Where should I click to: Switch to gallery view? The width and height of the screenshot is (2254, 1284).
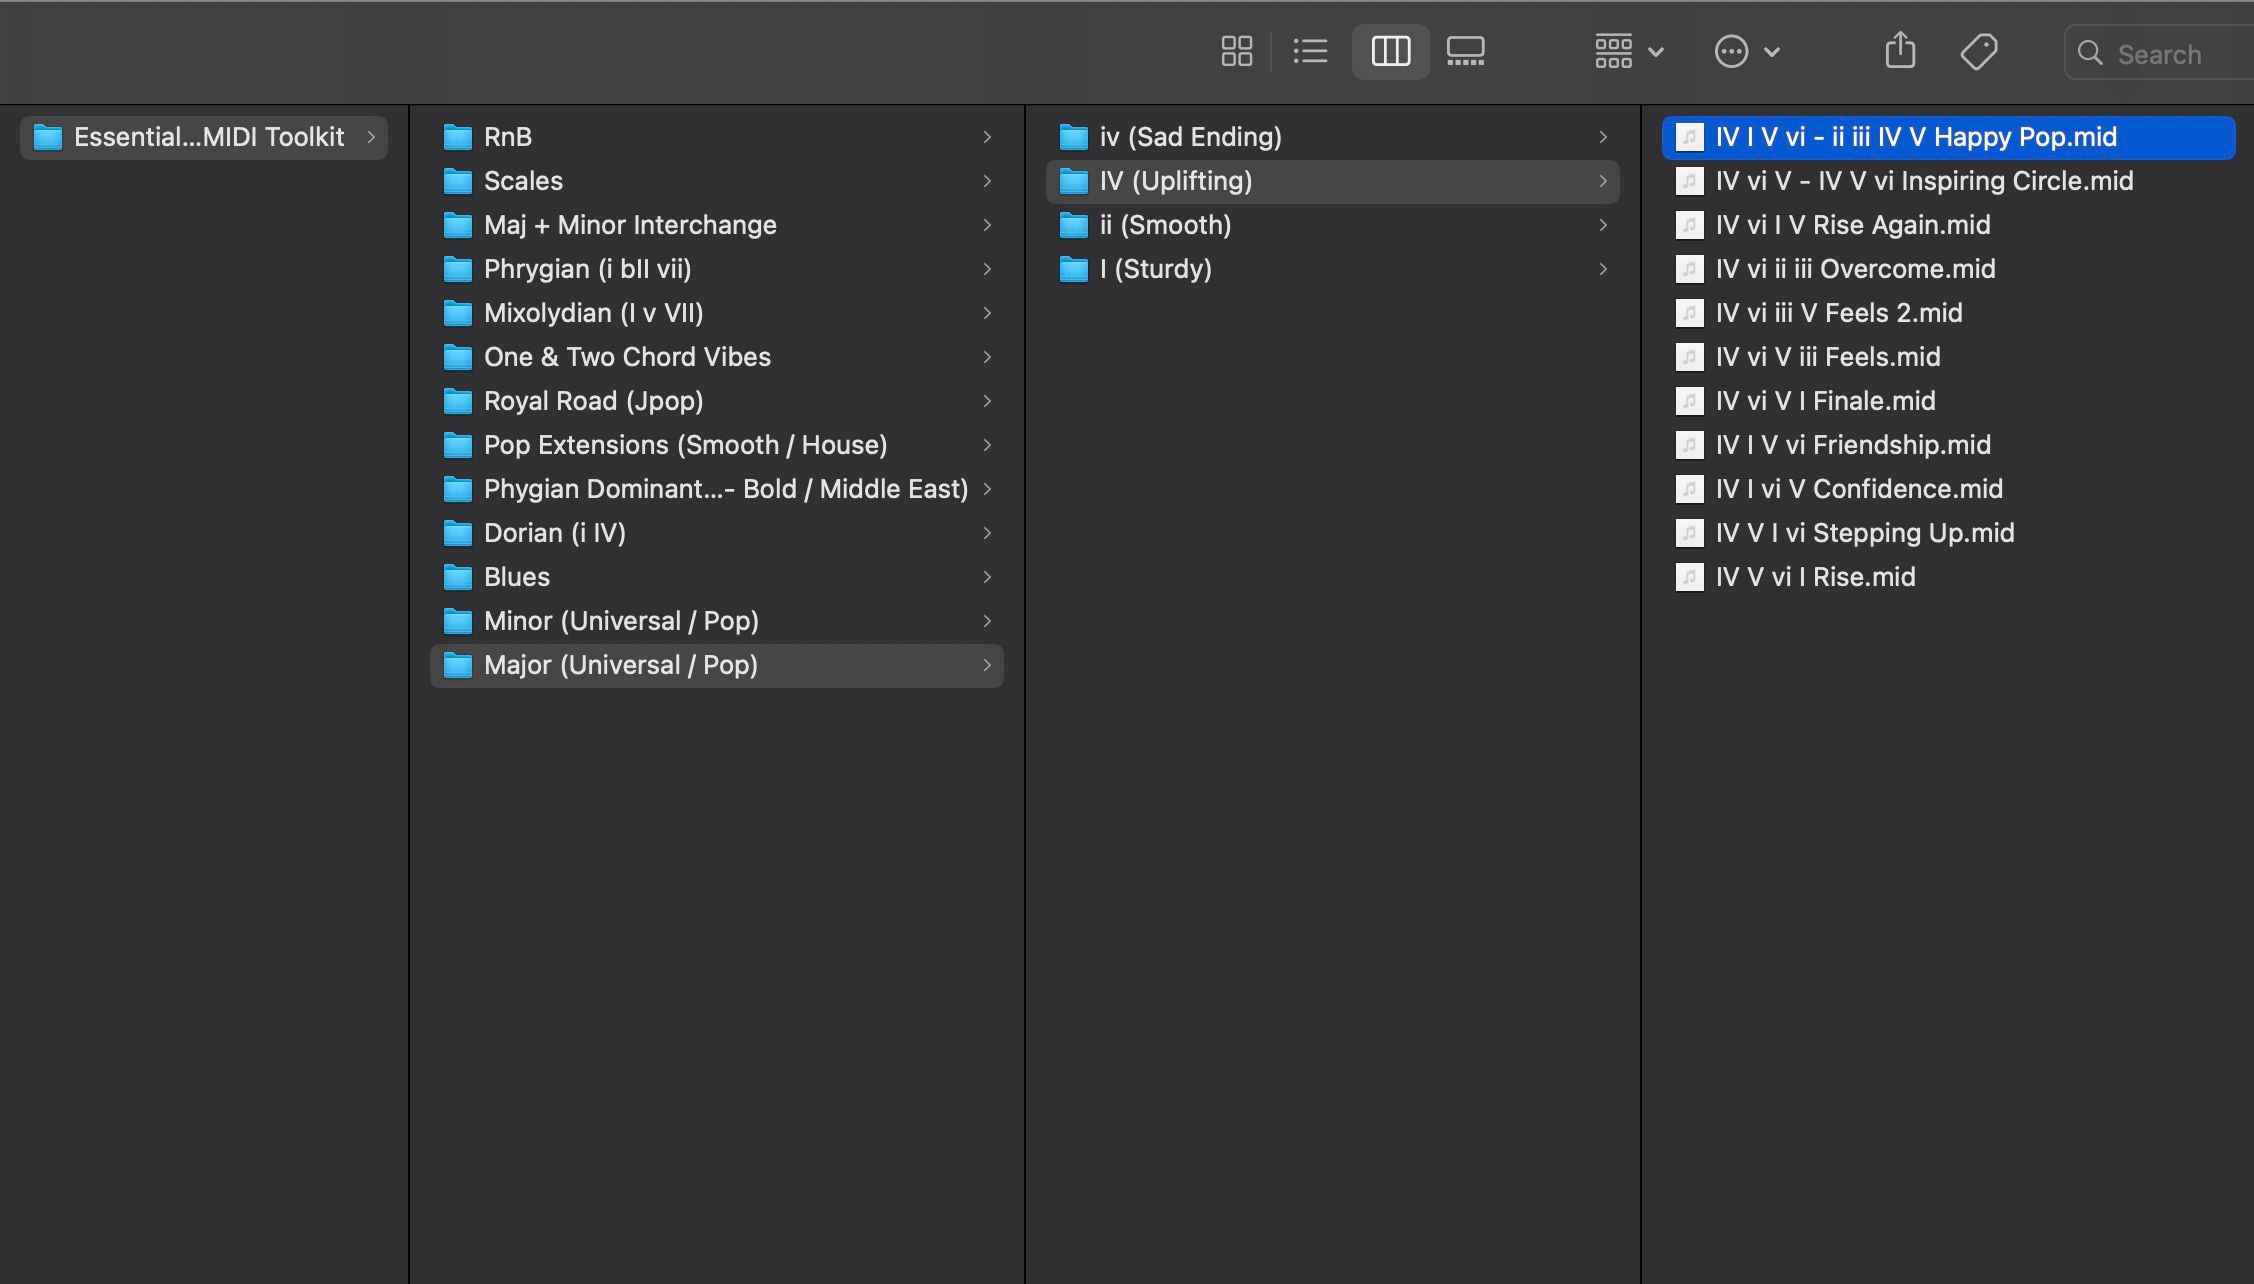pyautogui.click(x=1465, y=51)
